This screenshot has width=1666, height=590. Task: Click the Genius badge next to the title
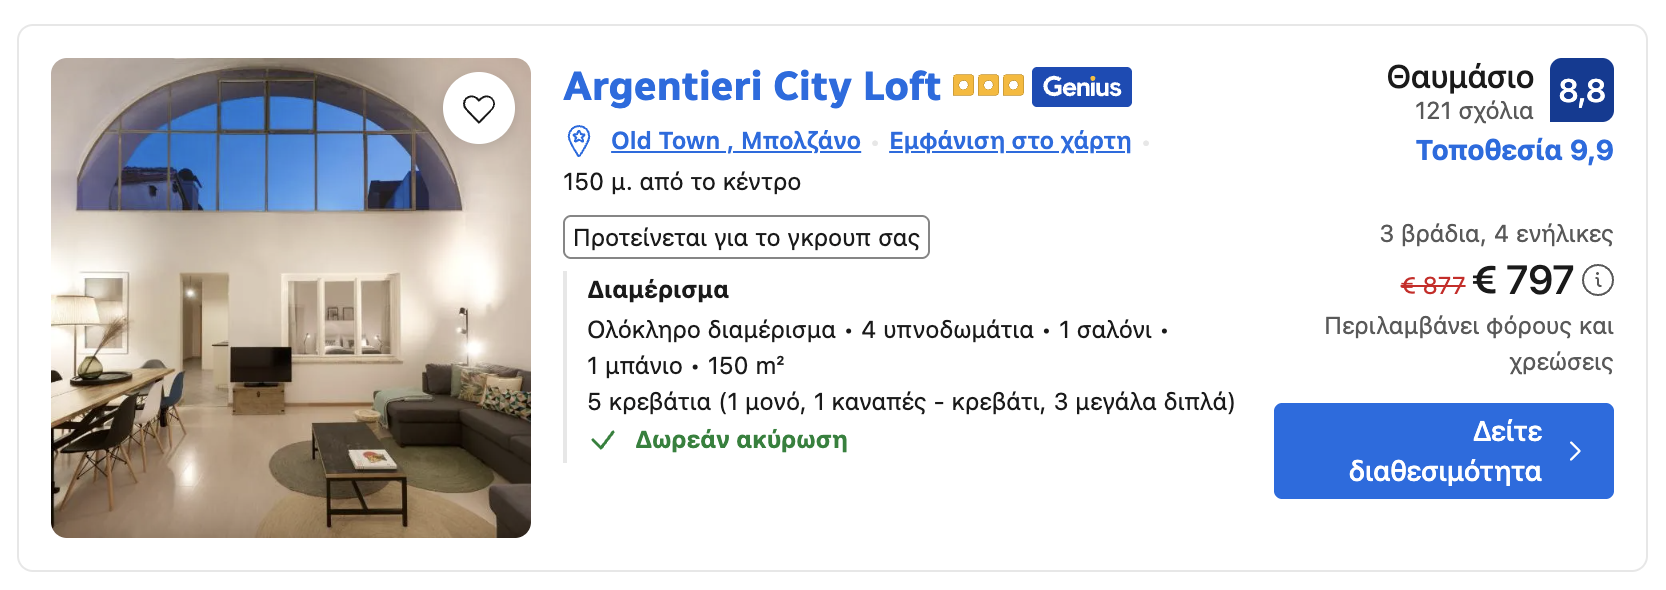(x=1081, y=87)
